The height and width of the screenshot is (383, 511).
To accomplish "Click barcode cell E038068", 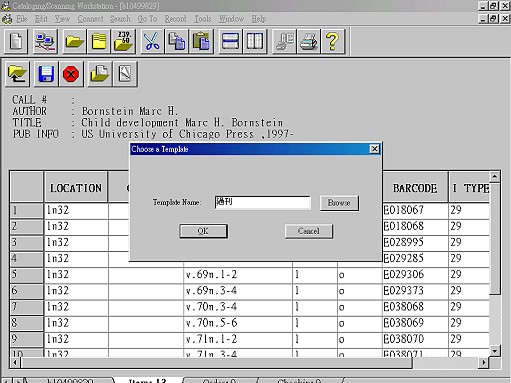I will [415, 307].
